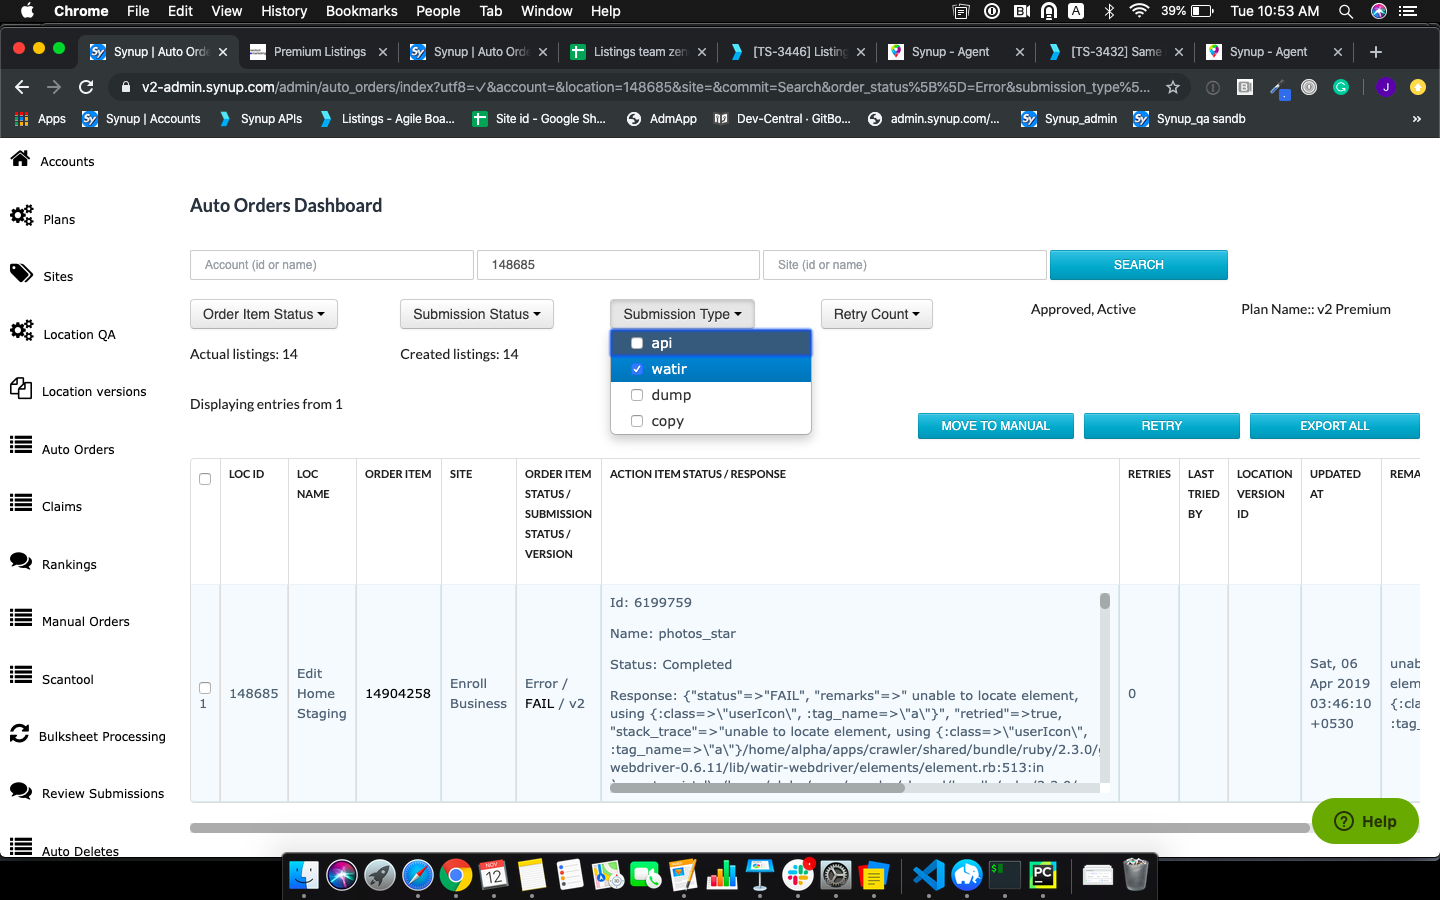Switch to the Premium Listings browser tab
The height and width of the screenshot is (900, 1440).
pyautogui.click(x=318, y=52)
